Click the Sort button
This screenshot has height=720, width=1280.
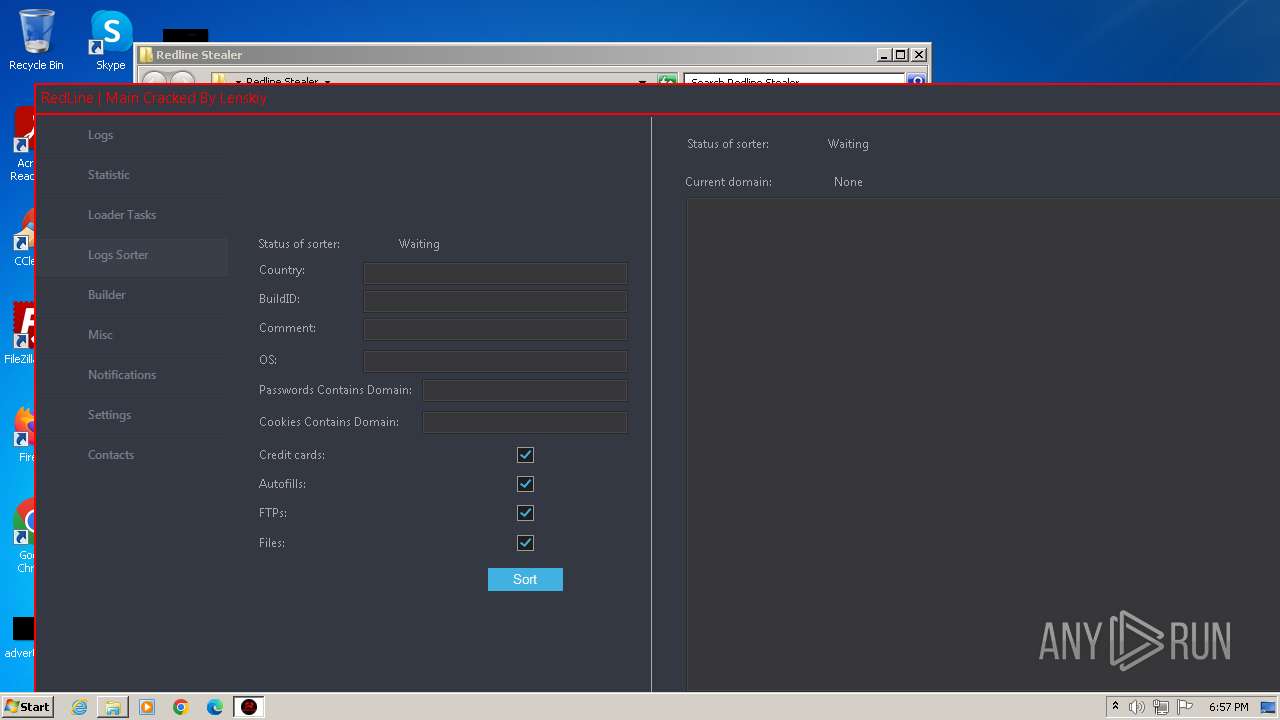coord(525,580)
